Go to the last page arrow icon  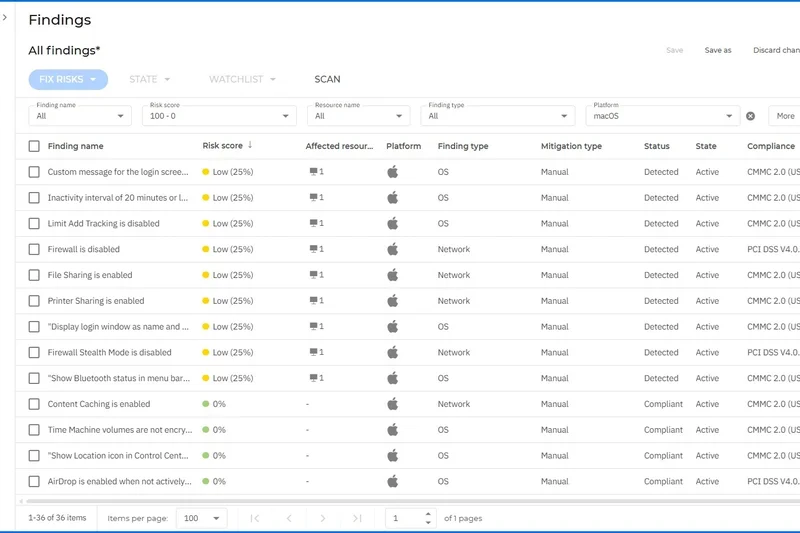357,518
